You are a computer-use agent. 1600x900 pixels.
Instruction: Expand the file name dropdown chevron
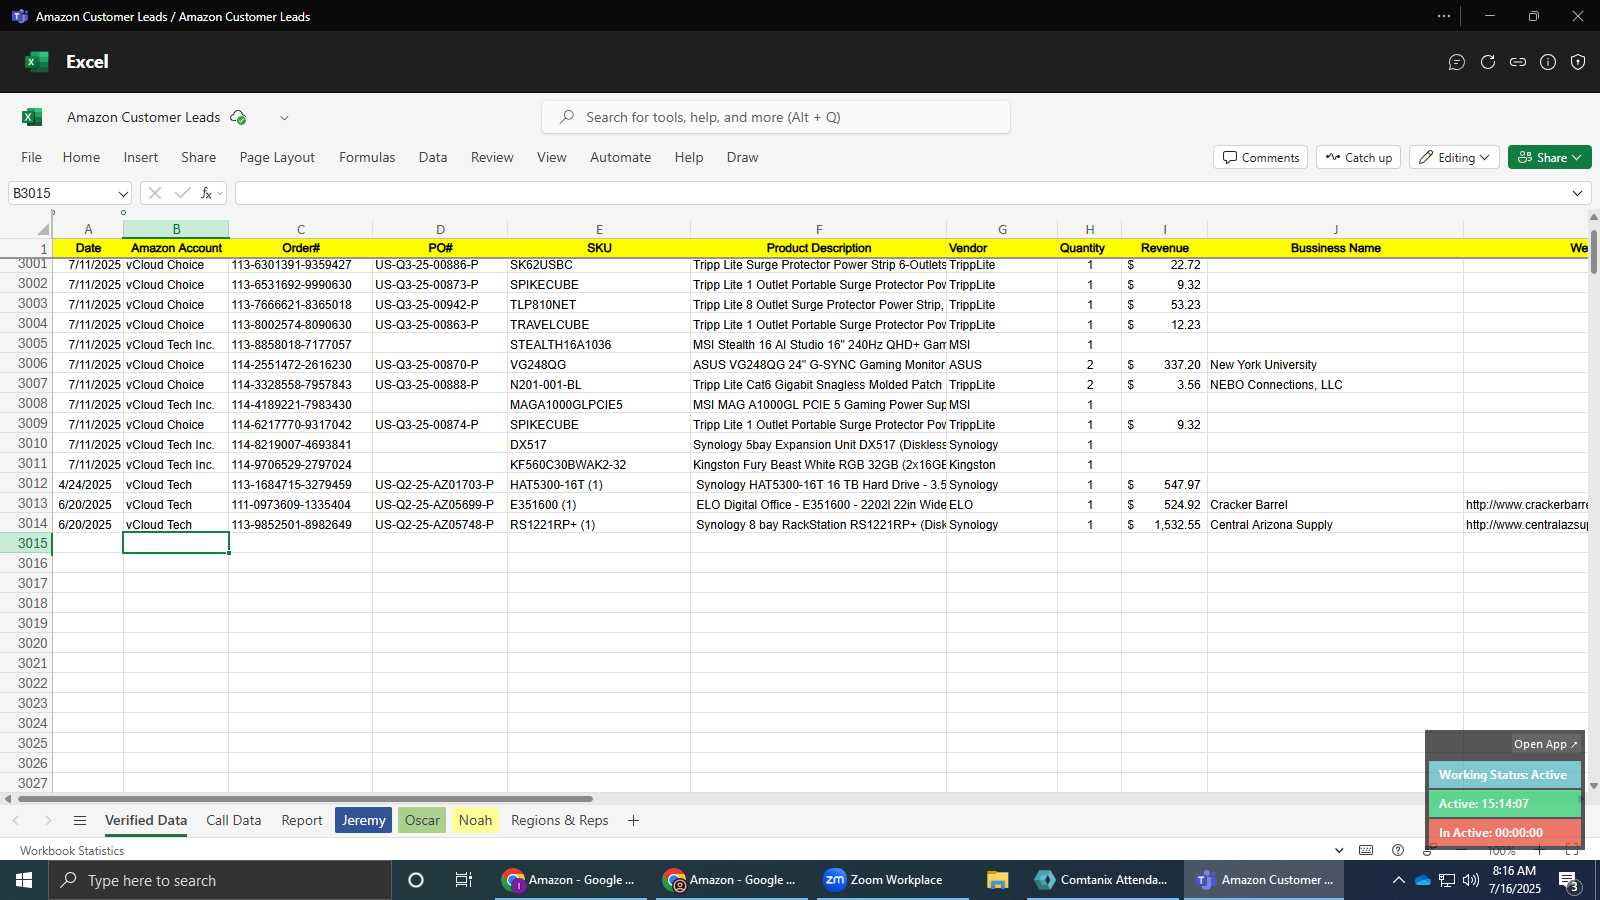[284, 118]
